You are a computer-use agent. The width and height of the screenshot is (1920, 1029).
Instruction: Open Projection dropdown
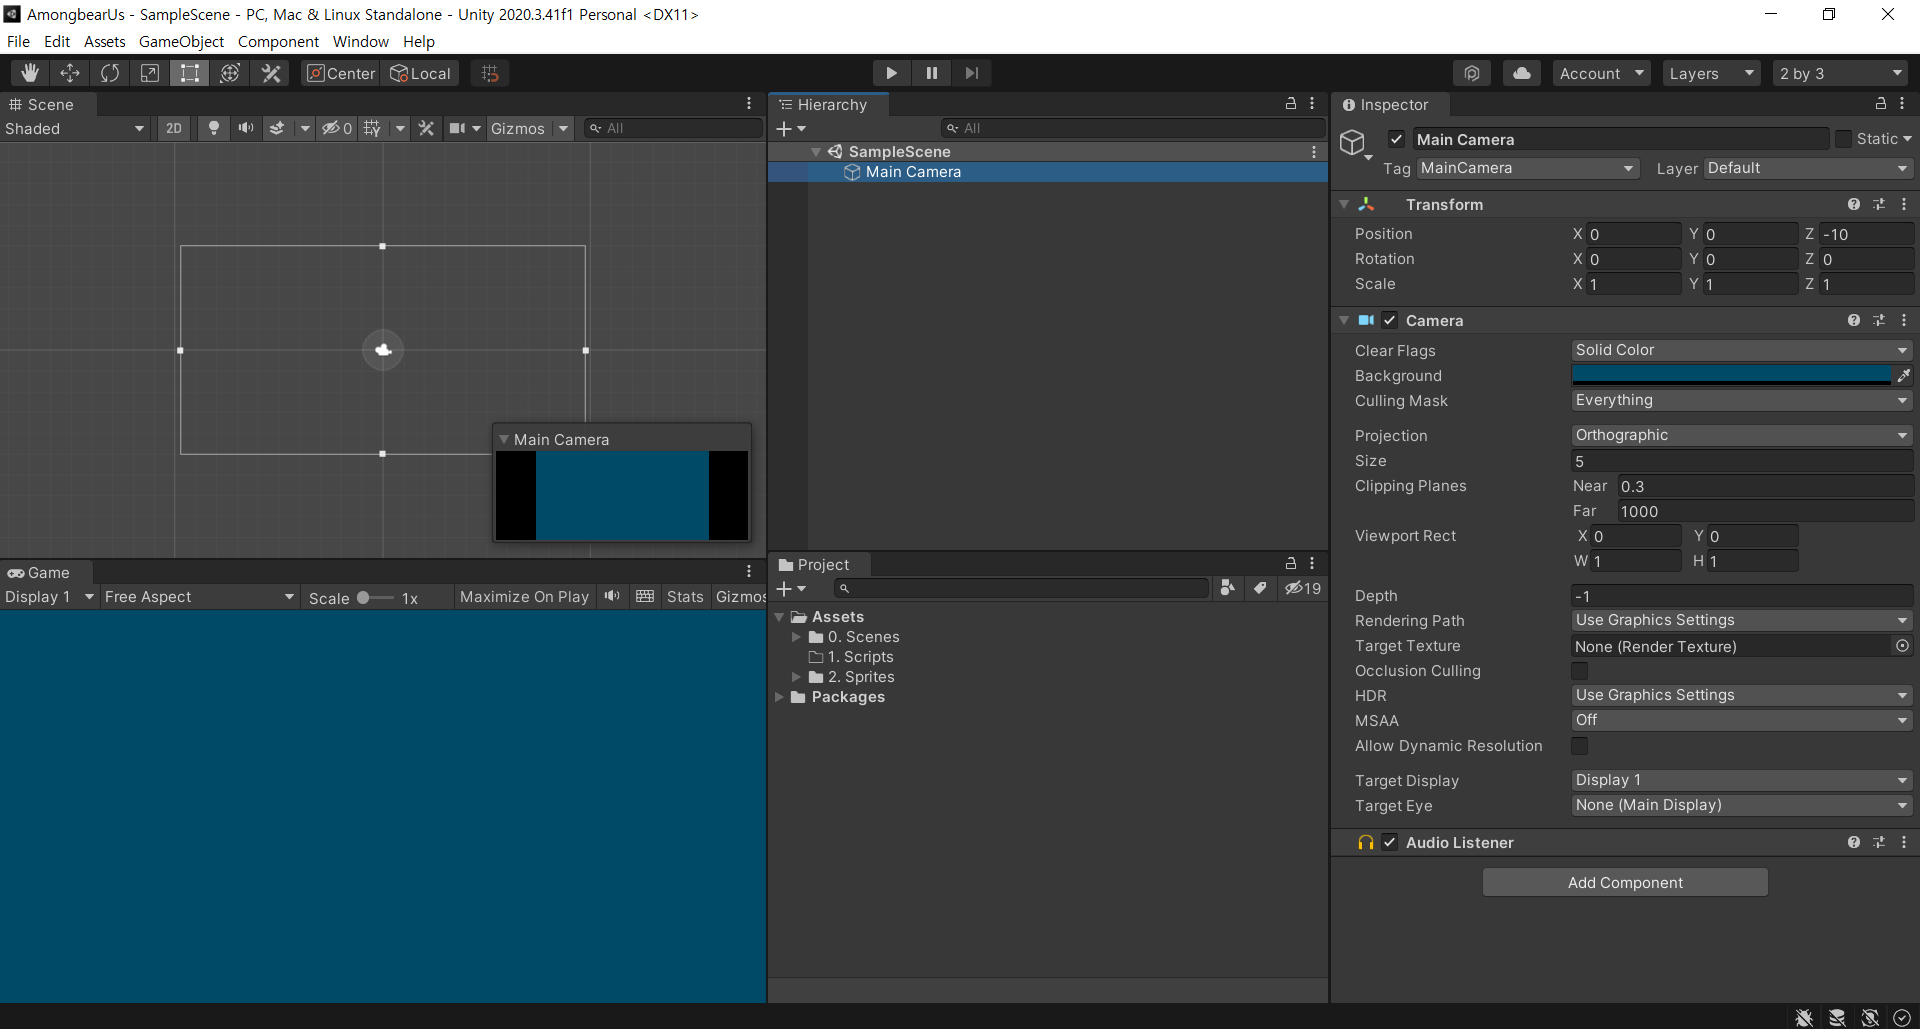click(x=1741, y=435)
